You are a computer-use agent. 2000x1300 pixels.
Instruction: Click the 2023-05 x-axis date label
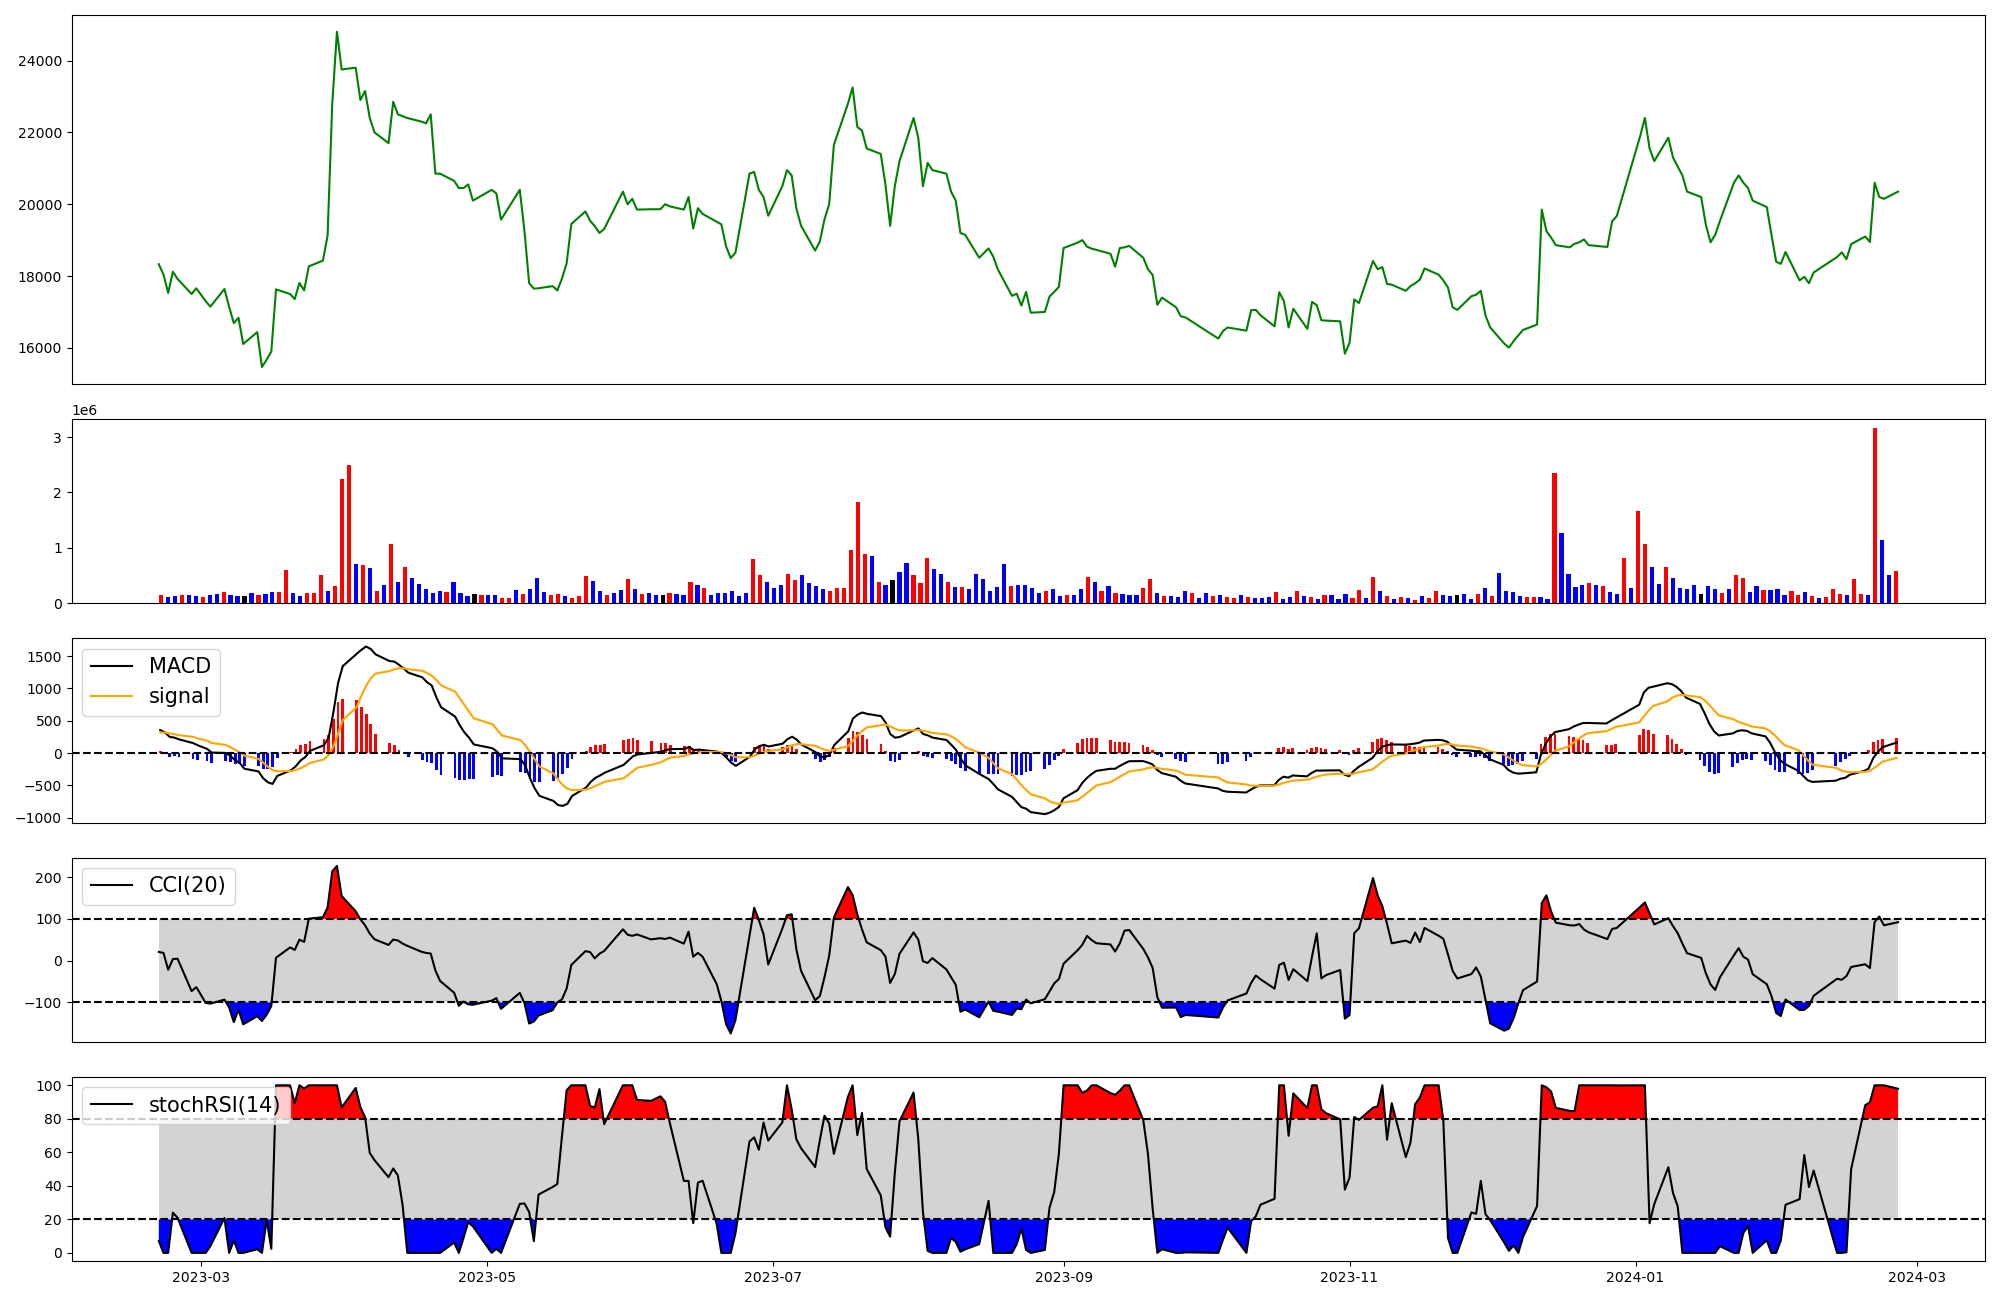click(x=487, y=1277)
